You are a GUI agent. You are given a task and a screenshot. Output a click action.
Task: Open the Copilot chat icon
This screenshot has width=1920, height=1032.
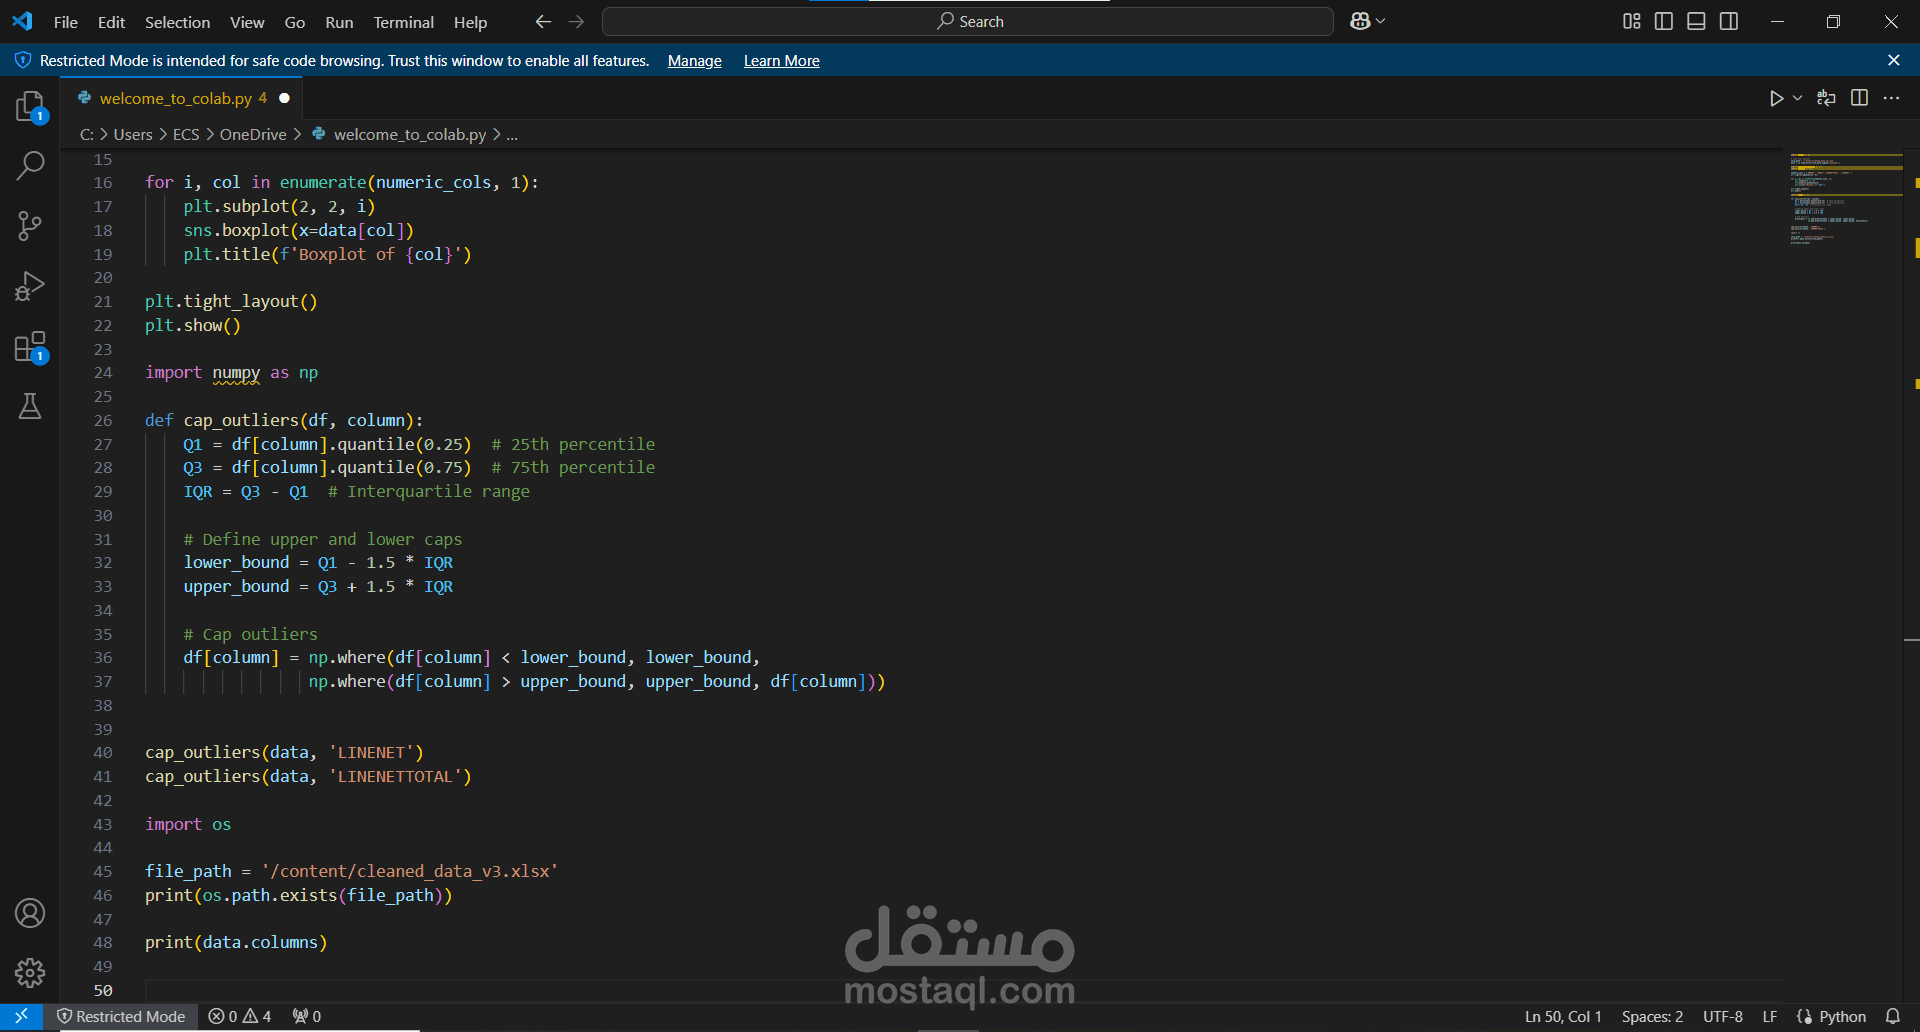point(1360,21)
